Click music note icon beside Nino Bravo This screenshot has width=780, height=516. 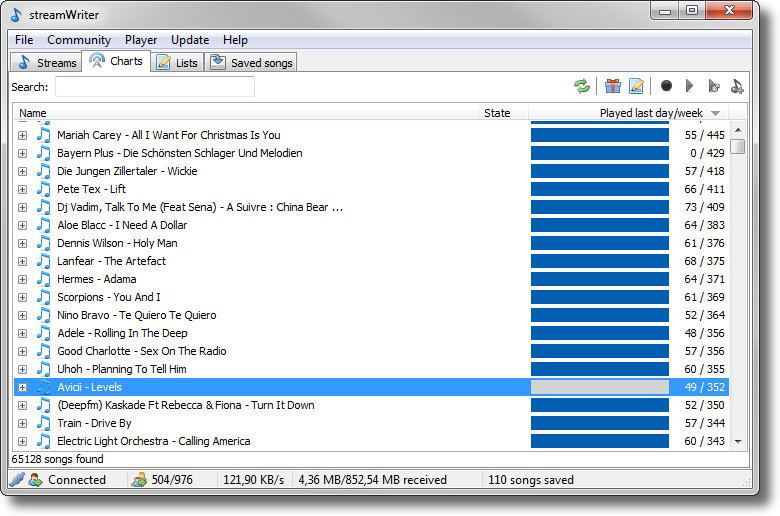pyautogui.click(x=44, y=315)
